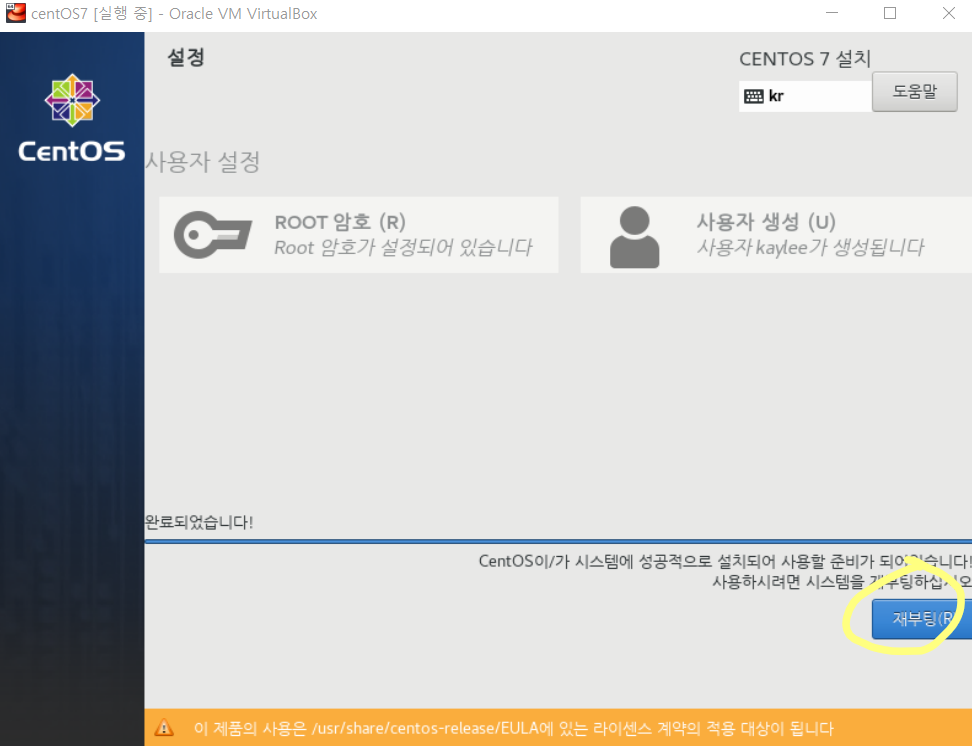Click the 재부팅(R) reboot button
This screenshot has width=972, height=746.
[922, 618]
